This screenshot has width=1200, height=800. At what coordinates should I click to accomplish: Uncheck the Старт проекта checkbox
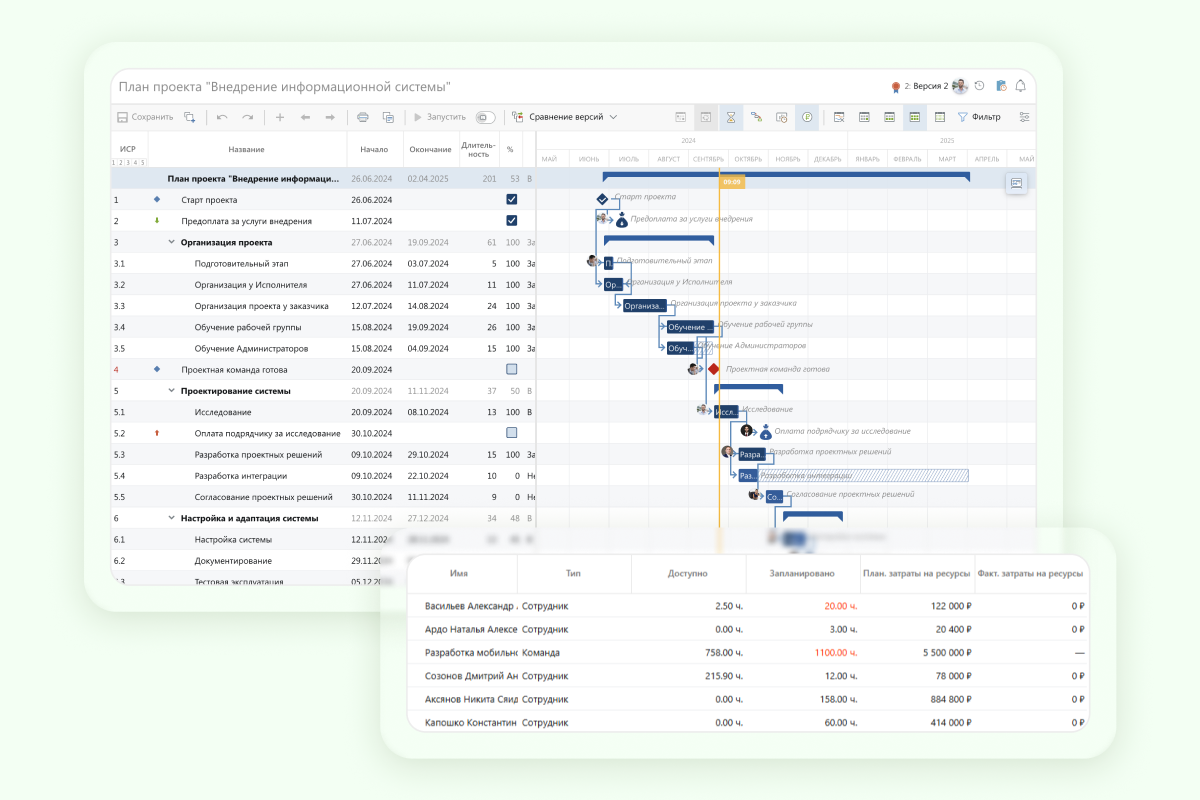click(x=512, y=200)
